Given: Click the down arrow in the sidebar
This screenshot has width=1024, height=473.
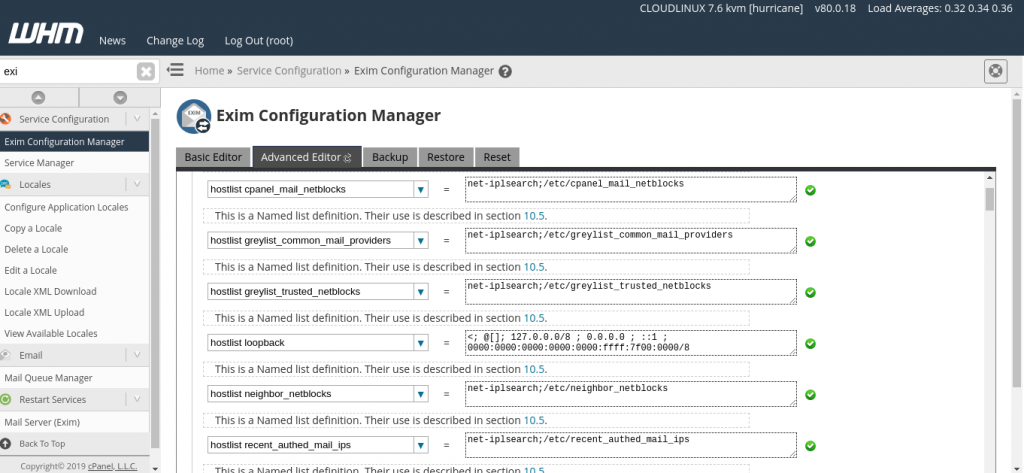Looking at the screenshot, I should coord(120,97).
